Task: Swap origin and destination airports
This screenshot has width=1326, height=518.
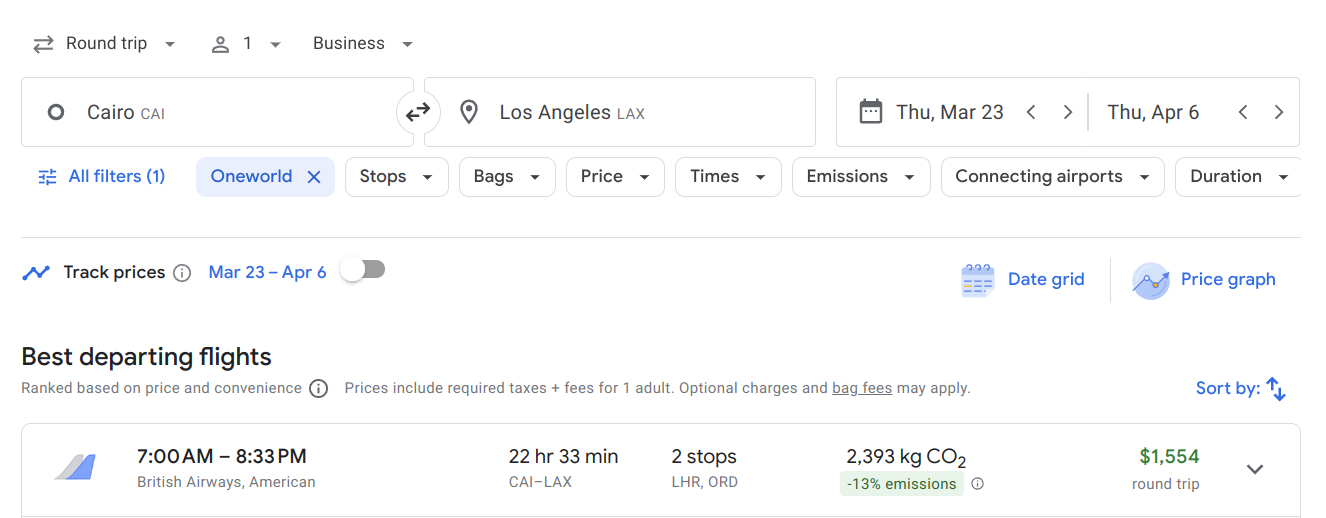Action: coord(418,112)
